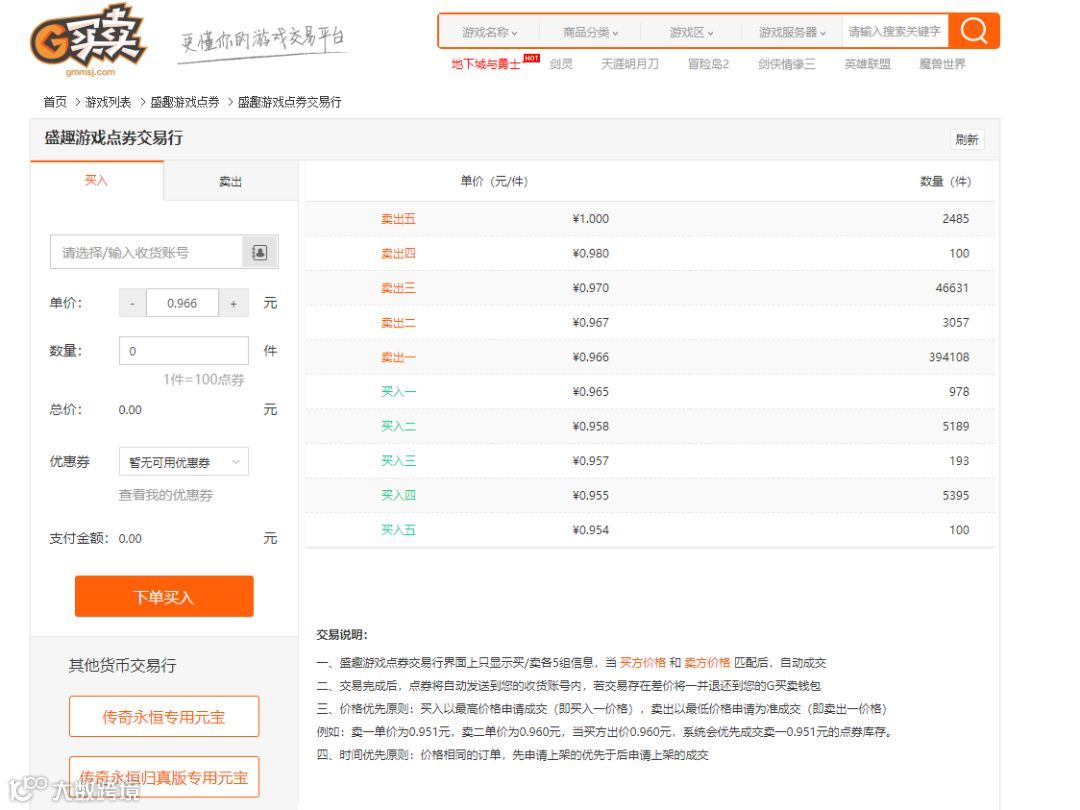Click price ¥0.966 in order book
This screenshot has width=1080, height=810.
pyautogui.click(x=590, y=357)
